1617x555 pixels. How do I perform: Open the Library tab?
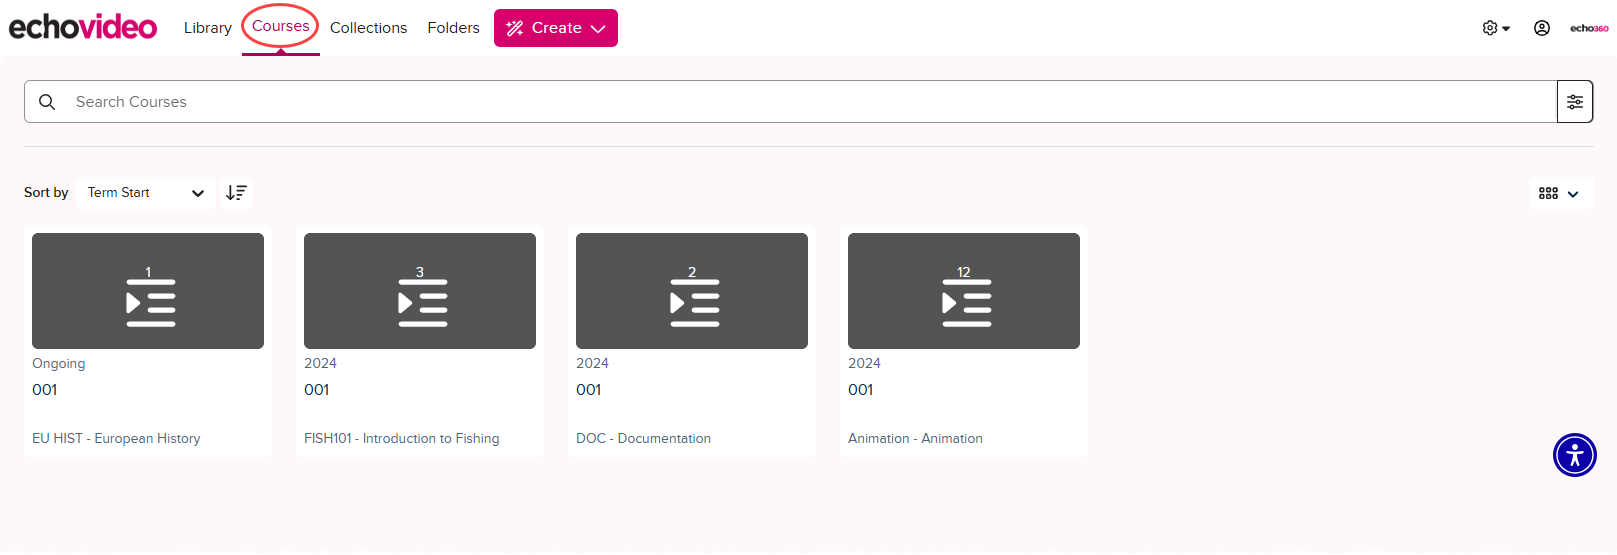tap(208, 28)
